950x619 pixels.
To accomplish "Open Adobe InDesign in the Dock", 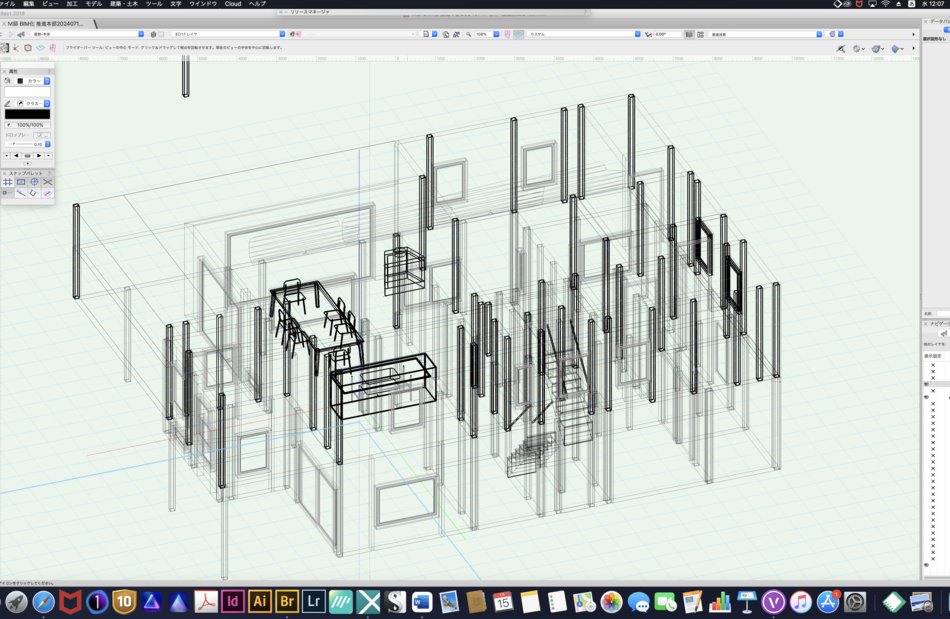I will coord(232,601).
